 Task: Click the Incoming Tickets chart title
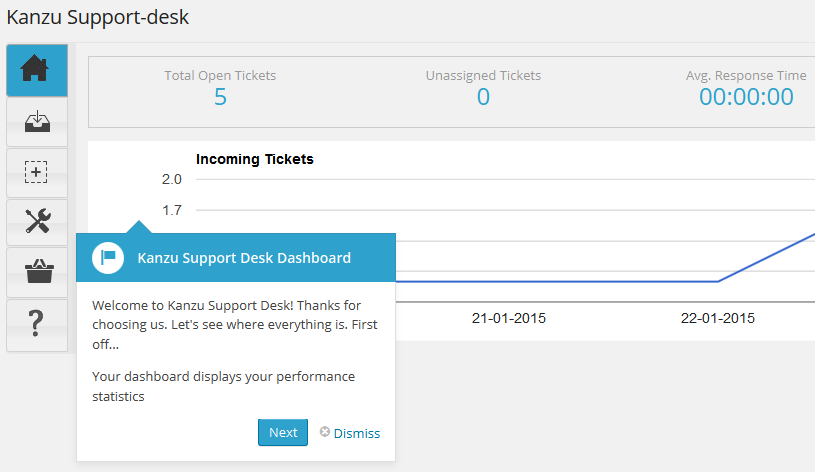[x=255, y=159]
